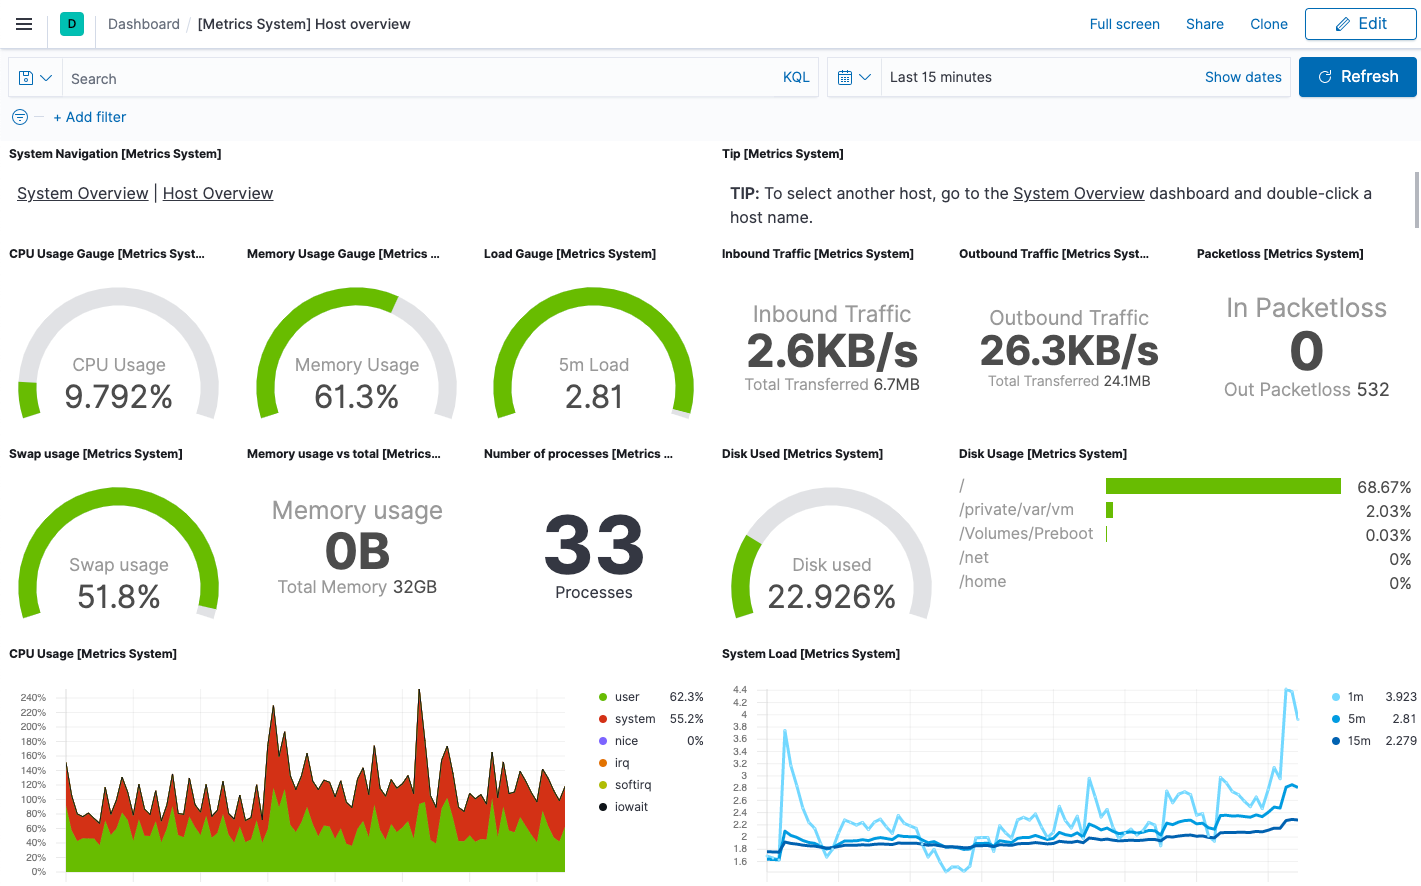Click the calendar date picker icon
Screen dimensions: 1421x886
(x=845, y=77)
